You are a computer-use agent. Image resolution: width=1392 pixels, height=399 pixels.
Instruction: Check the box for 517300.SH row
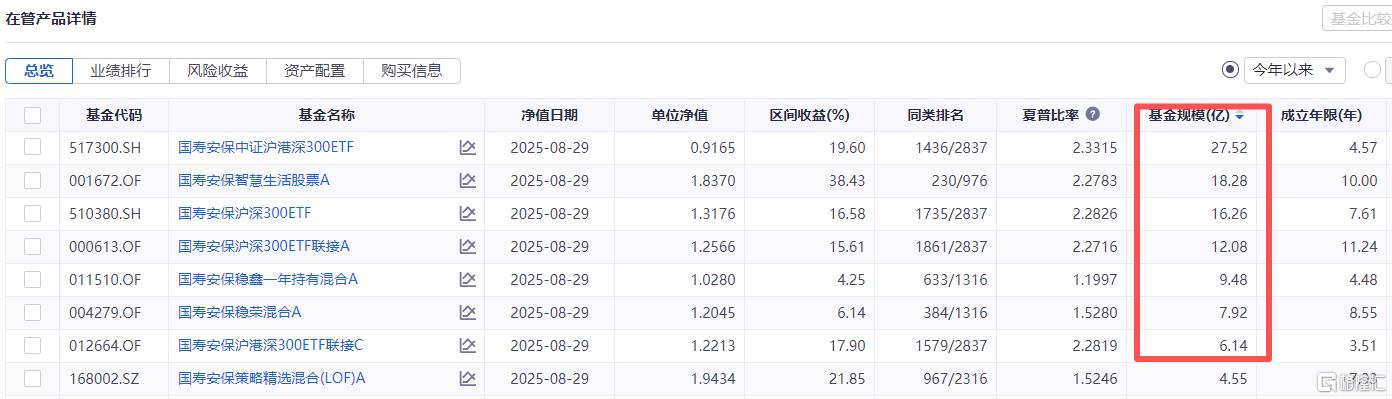point(33,148)
